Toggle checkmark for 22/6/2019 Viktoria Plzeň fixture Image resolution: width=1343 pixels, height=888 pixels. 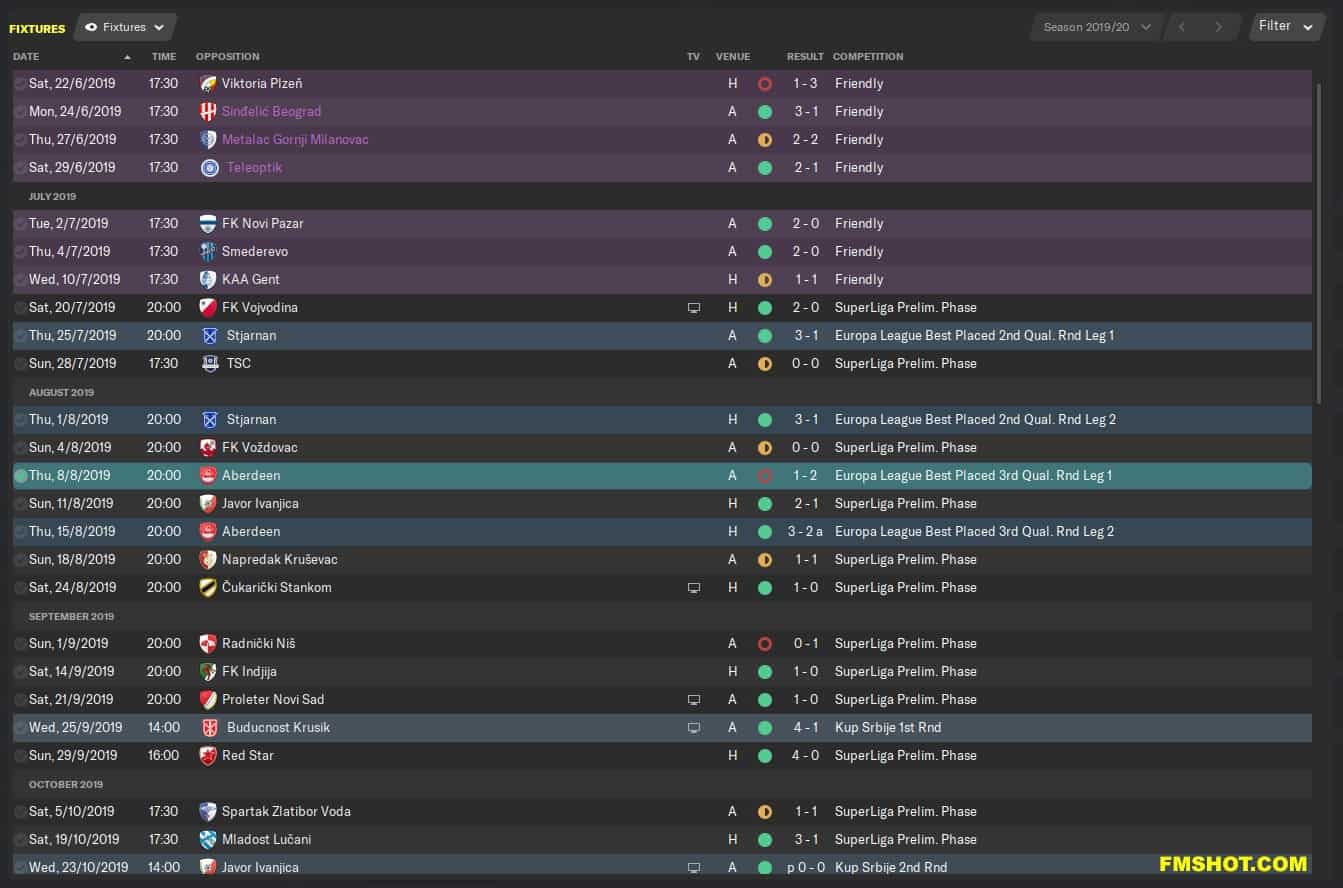[20, 84]
